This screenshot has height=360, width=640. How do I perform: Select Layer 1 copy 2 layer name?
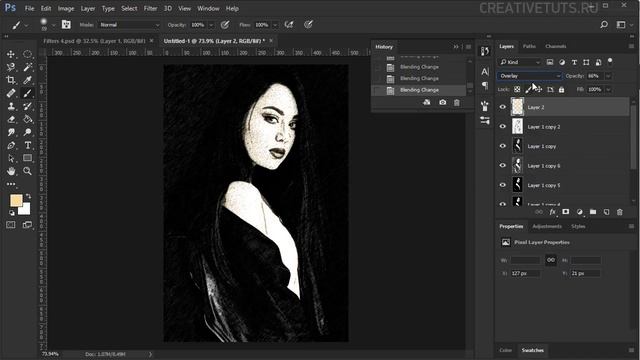544,127
